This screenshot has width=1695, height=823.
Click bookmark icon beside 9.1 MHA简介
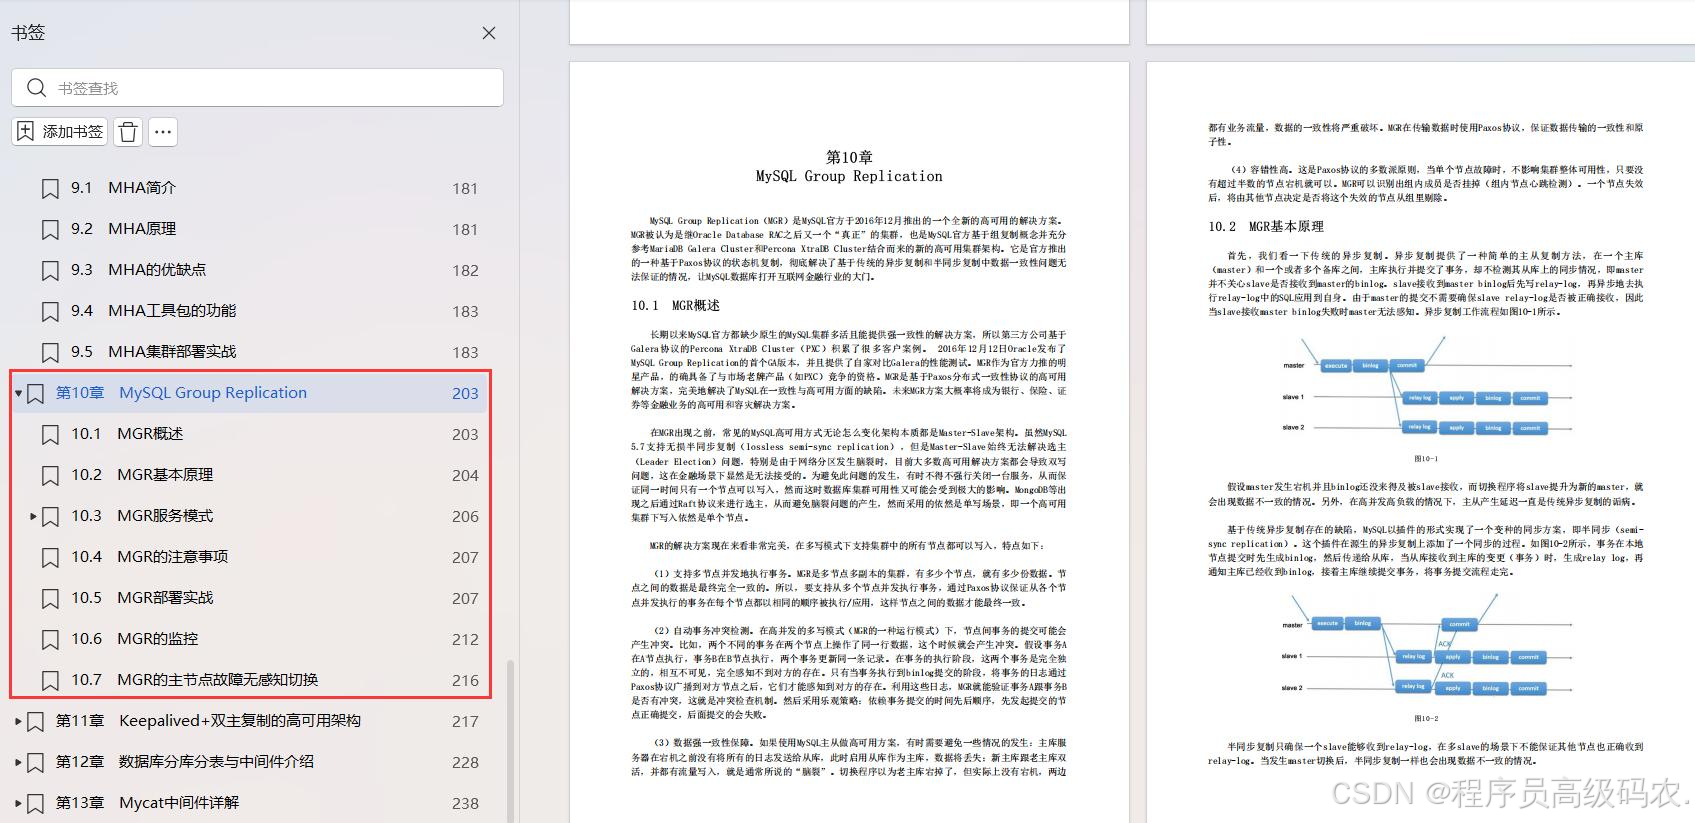click(x=50, y=188)
